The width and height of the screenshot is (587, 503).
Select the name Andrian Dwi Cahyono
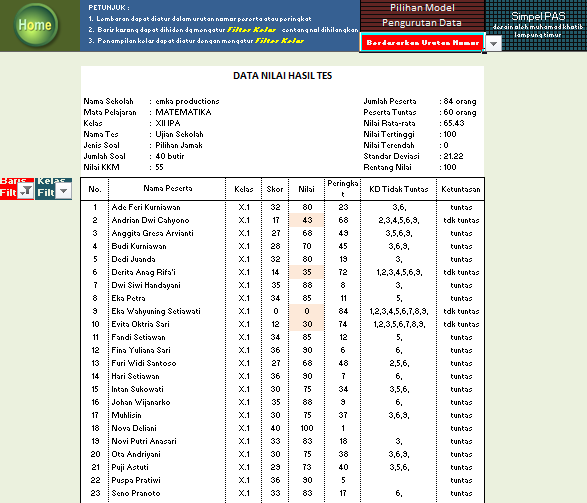pos(150,220)
